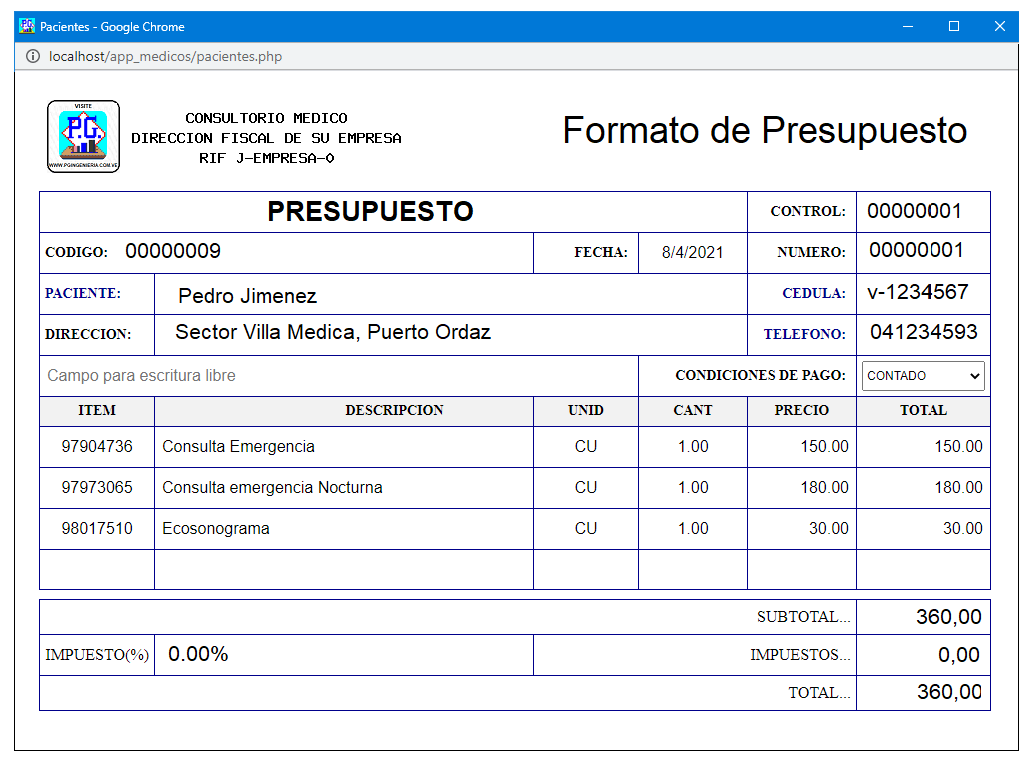
Task: Click the PACIENTE label
Action: click(83, 293)
